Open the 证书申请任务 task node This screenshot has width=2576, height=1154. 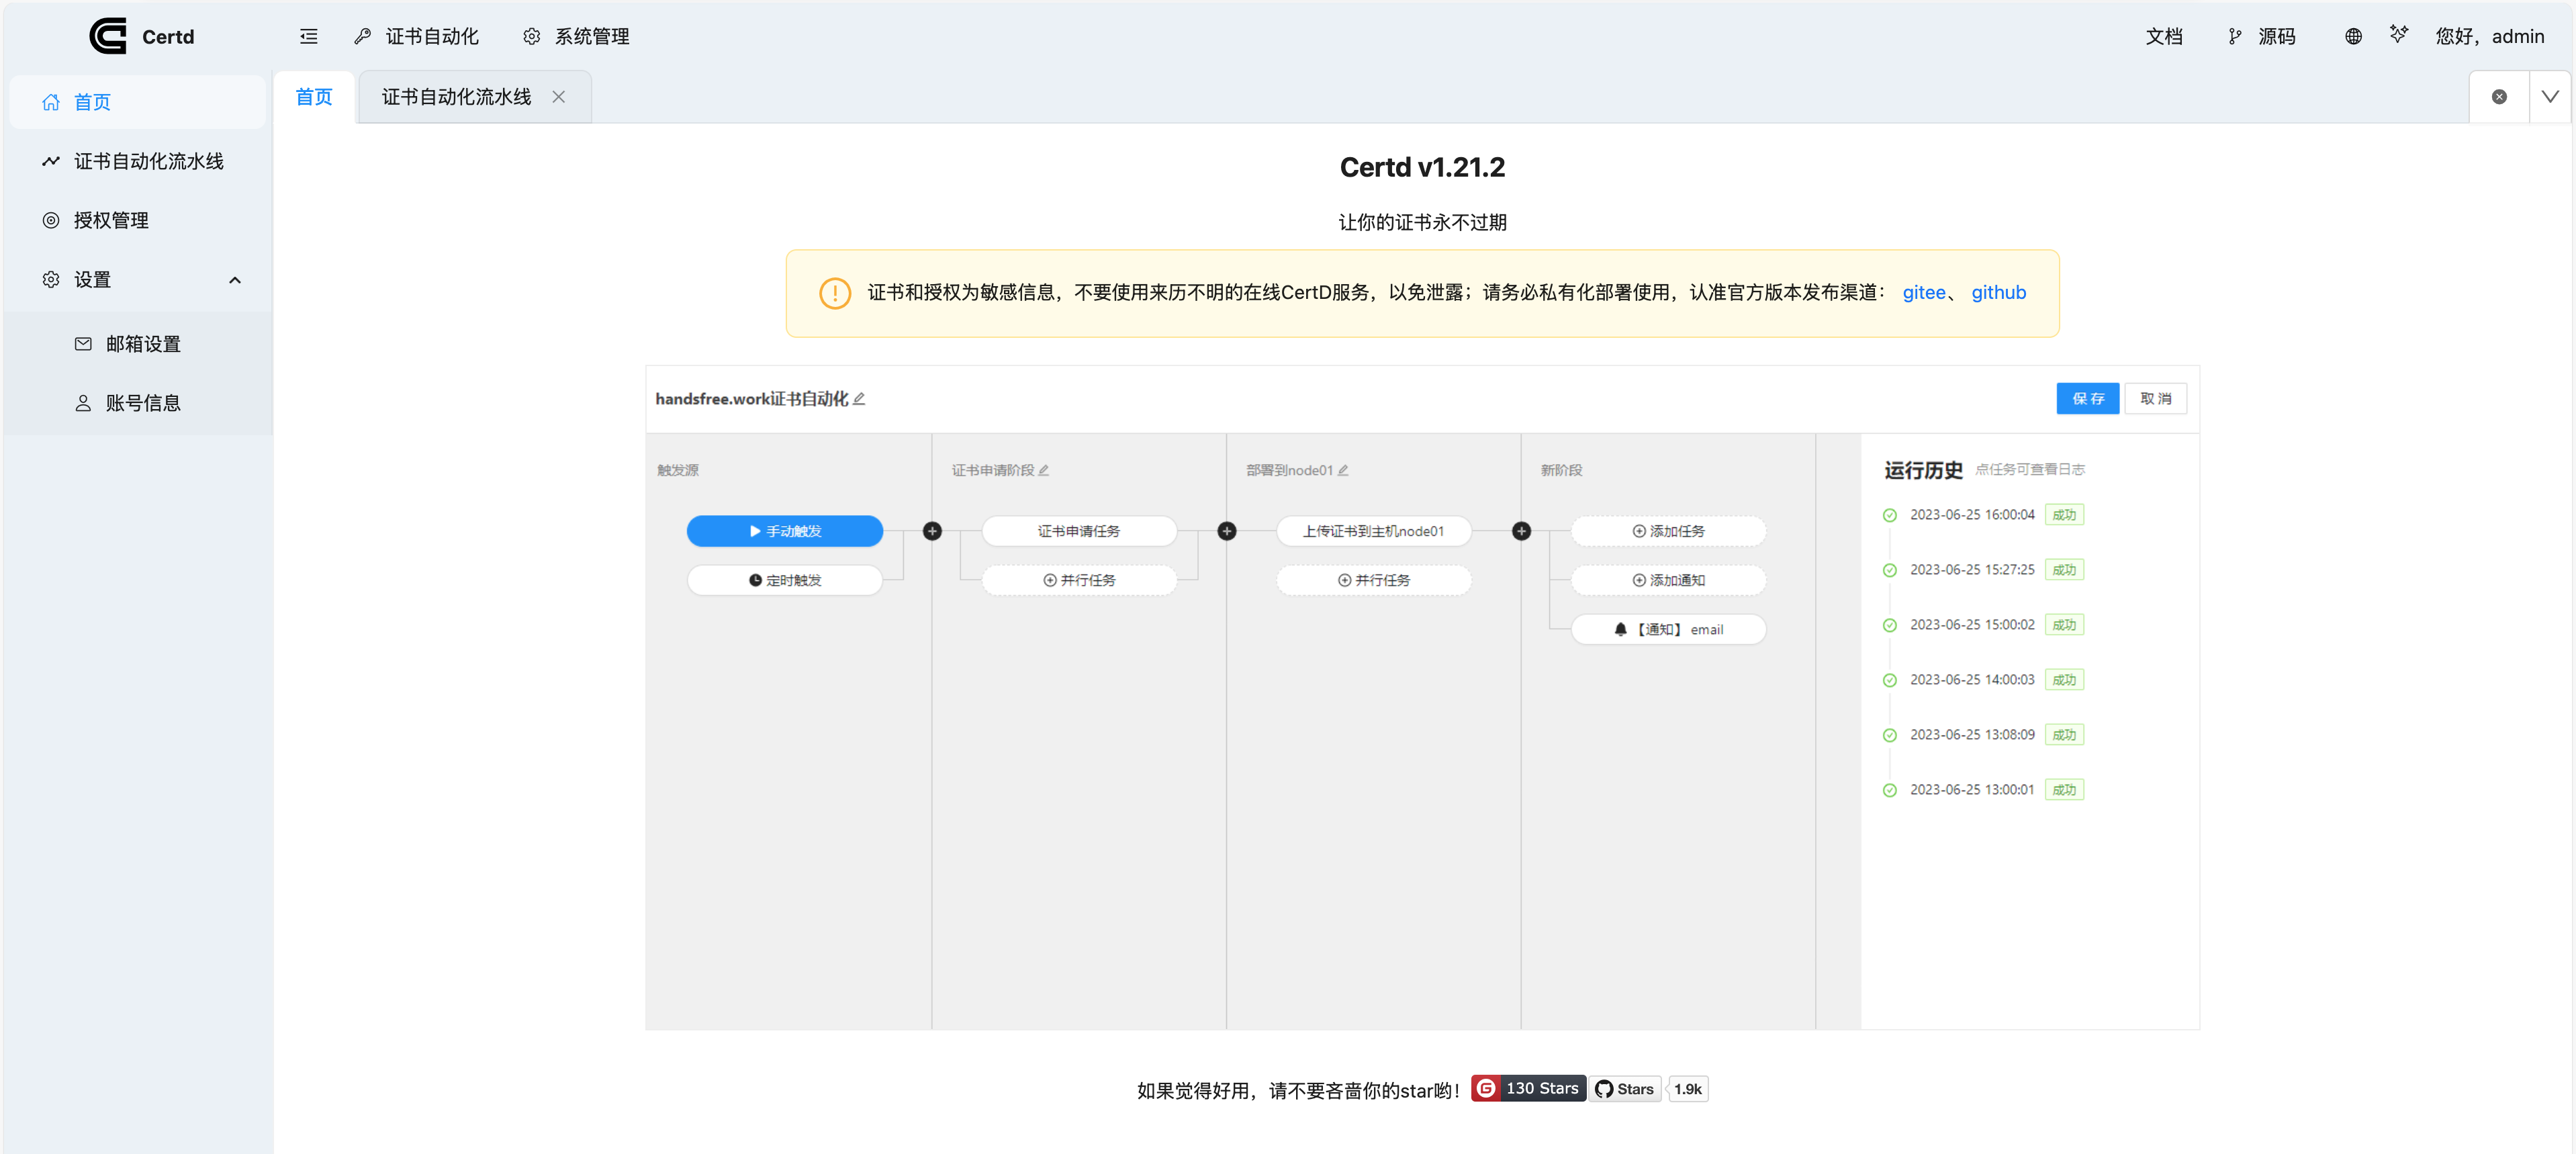tap(1079, 531)
